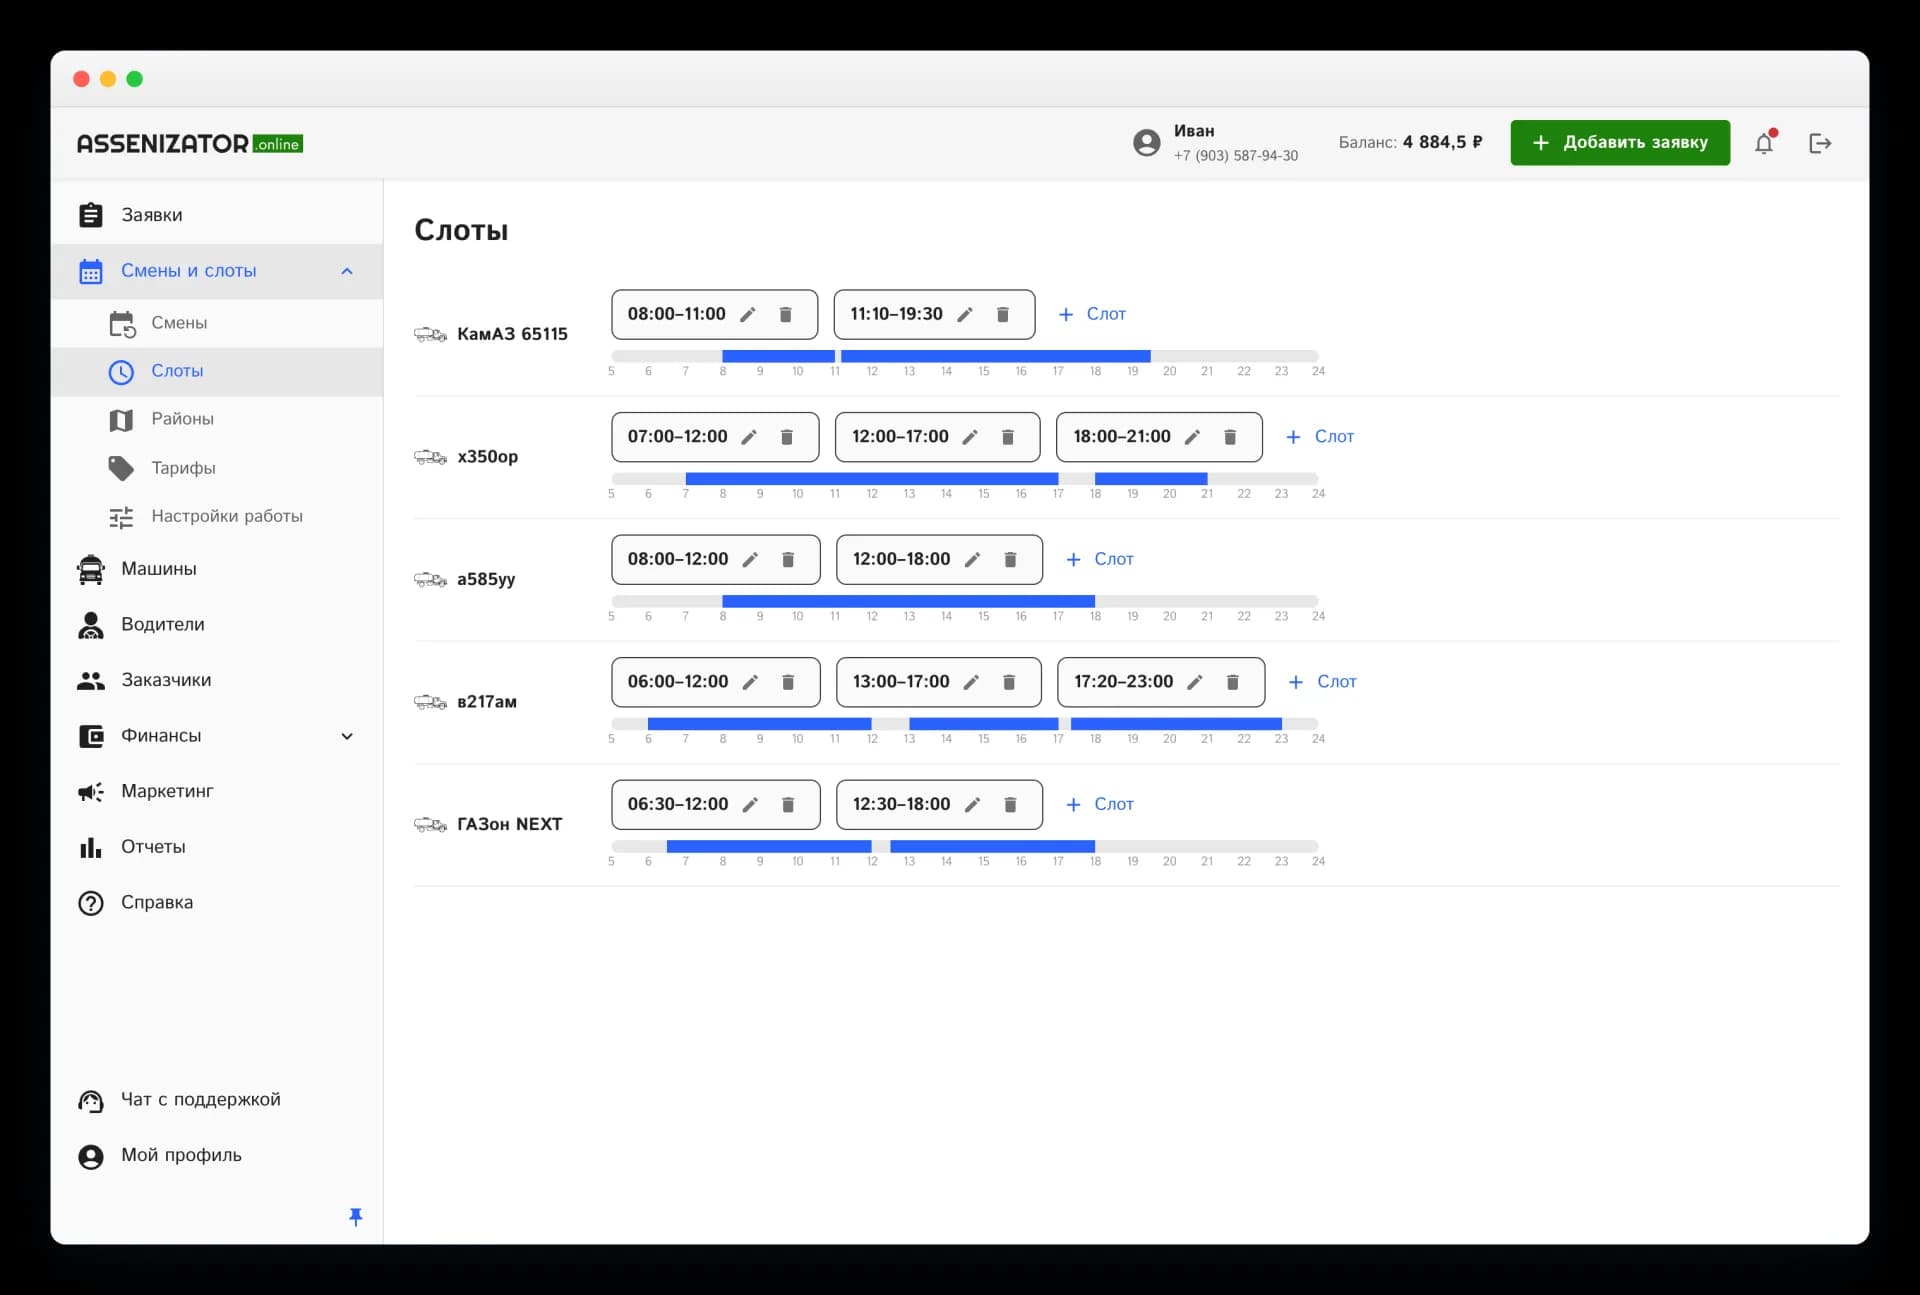Go to Смены submenu item
Screen dimensions: 1920x1295
click(x=217, y=323)
